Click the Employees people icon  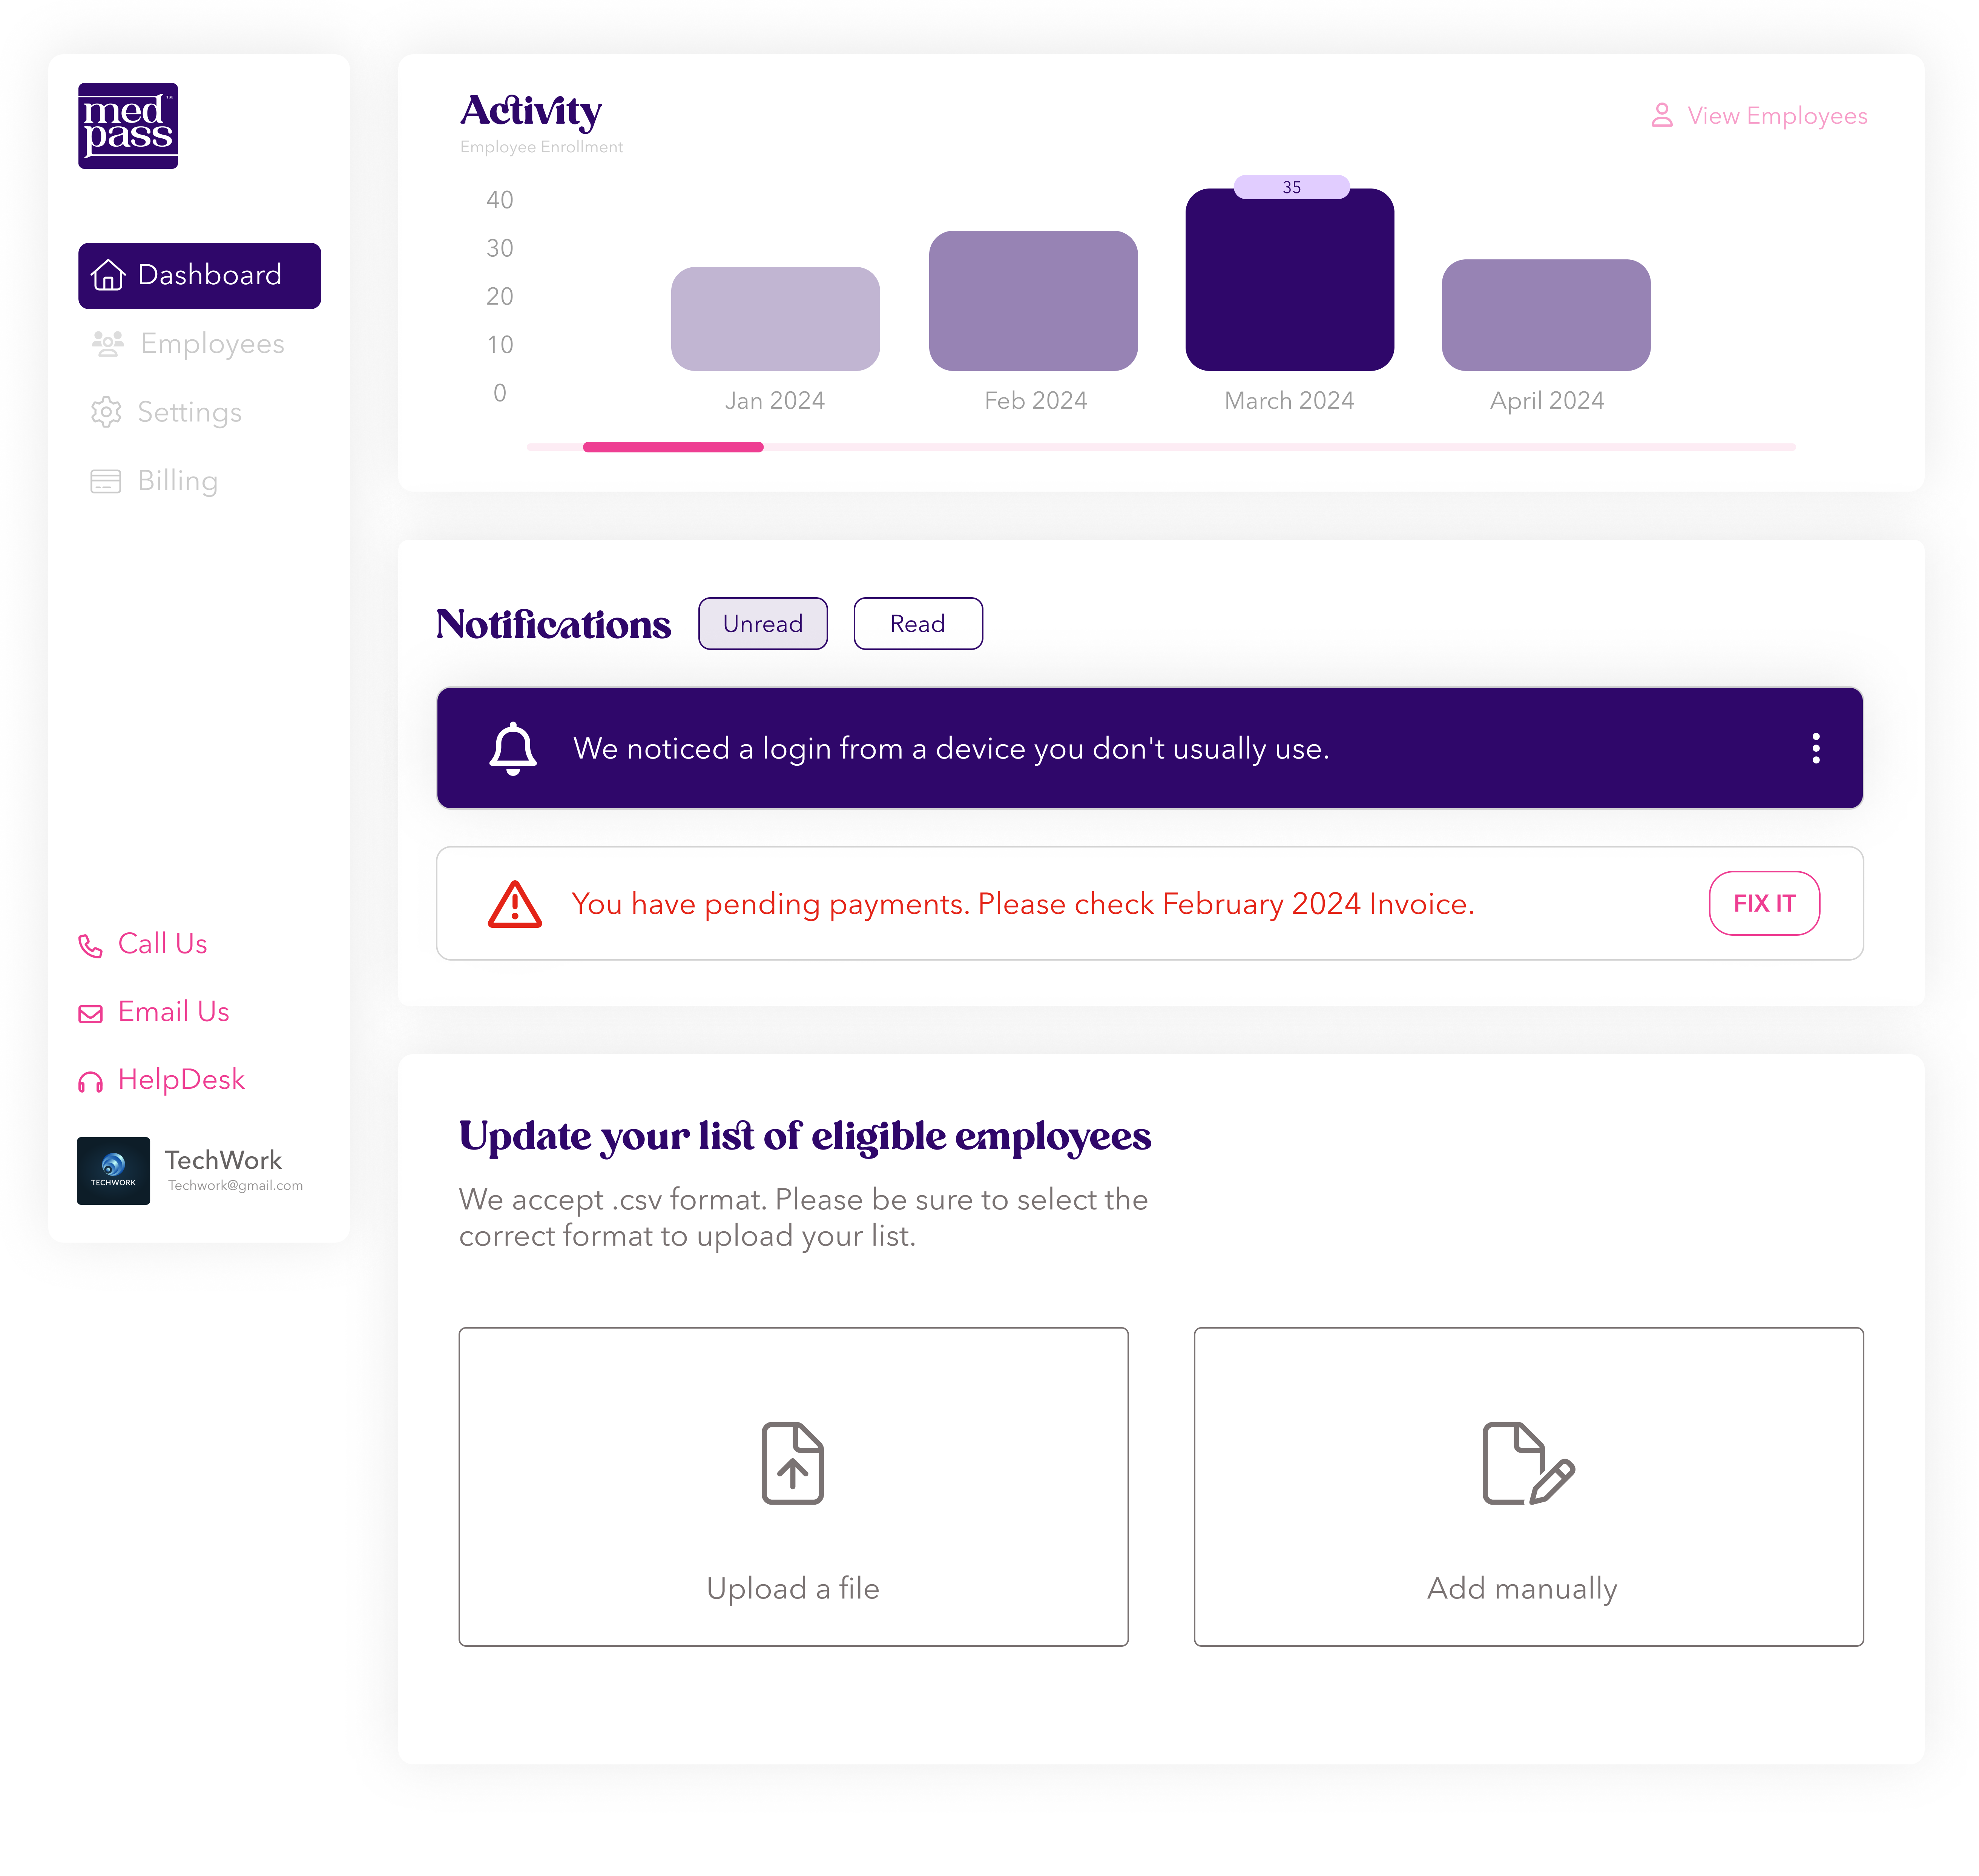(108, 344)
